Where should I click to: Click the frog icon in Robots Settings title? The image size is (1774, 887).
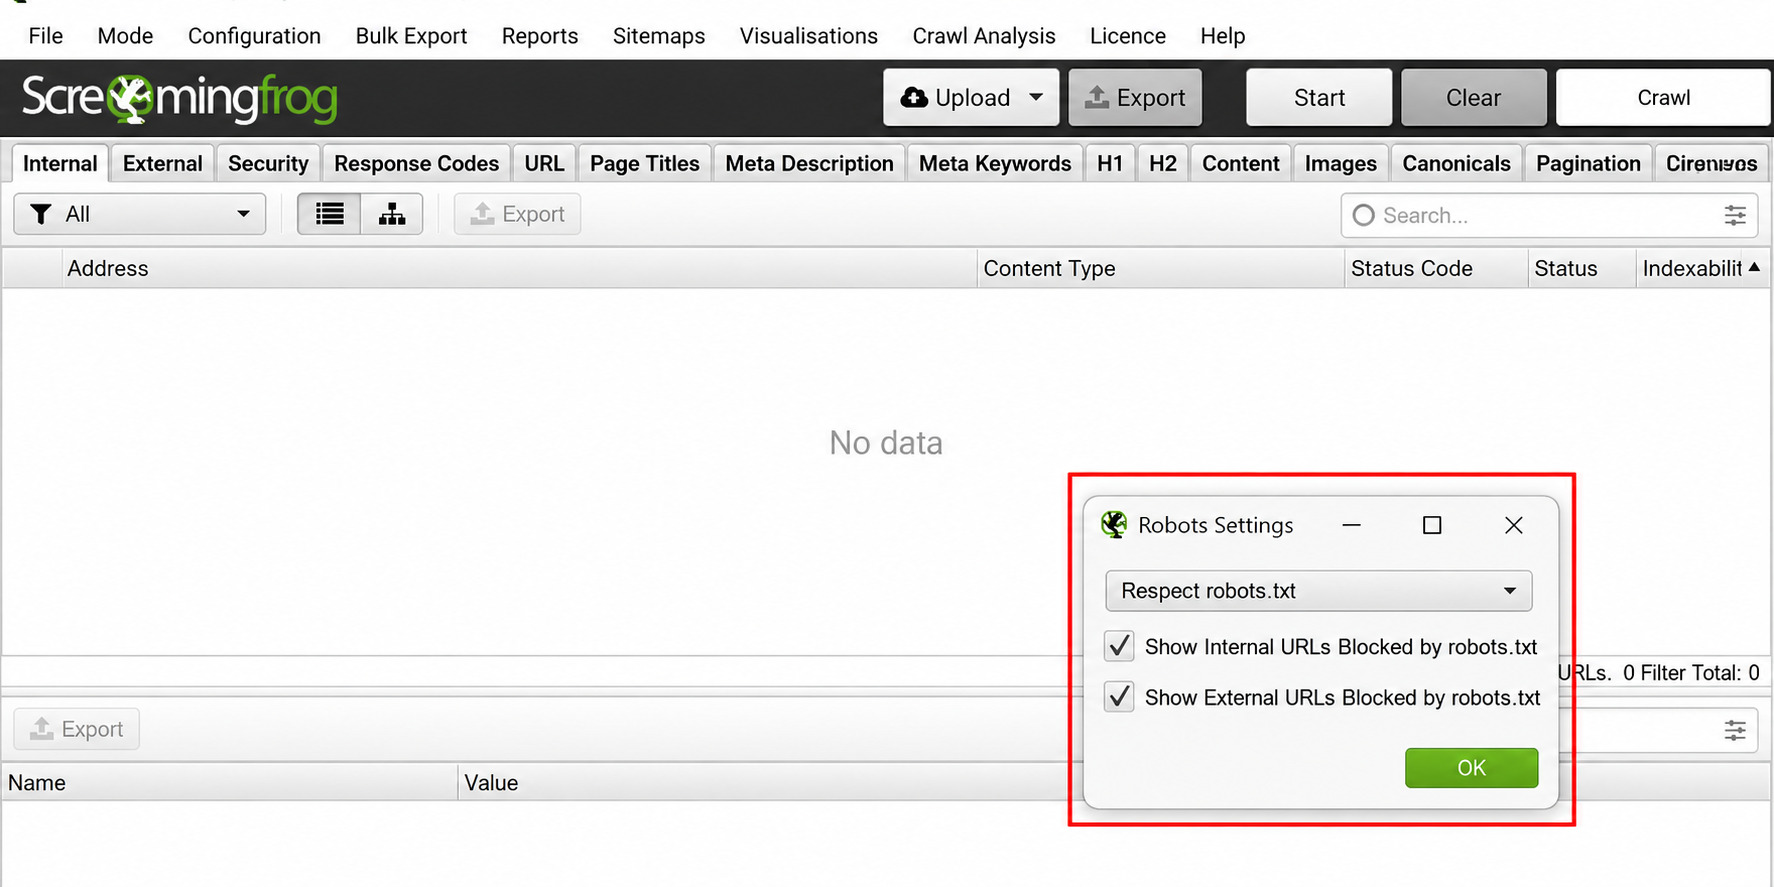[1114, 525]
